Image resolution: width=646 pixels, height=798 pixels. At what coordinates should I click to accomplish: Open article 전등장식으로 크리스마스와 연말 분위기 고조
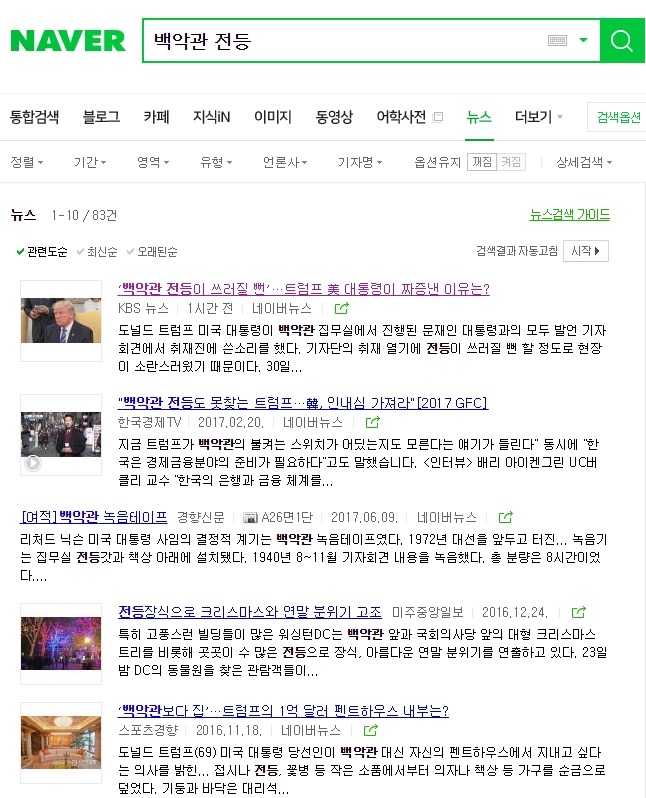click(x=249, y=612)
